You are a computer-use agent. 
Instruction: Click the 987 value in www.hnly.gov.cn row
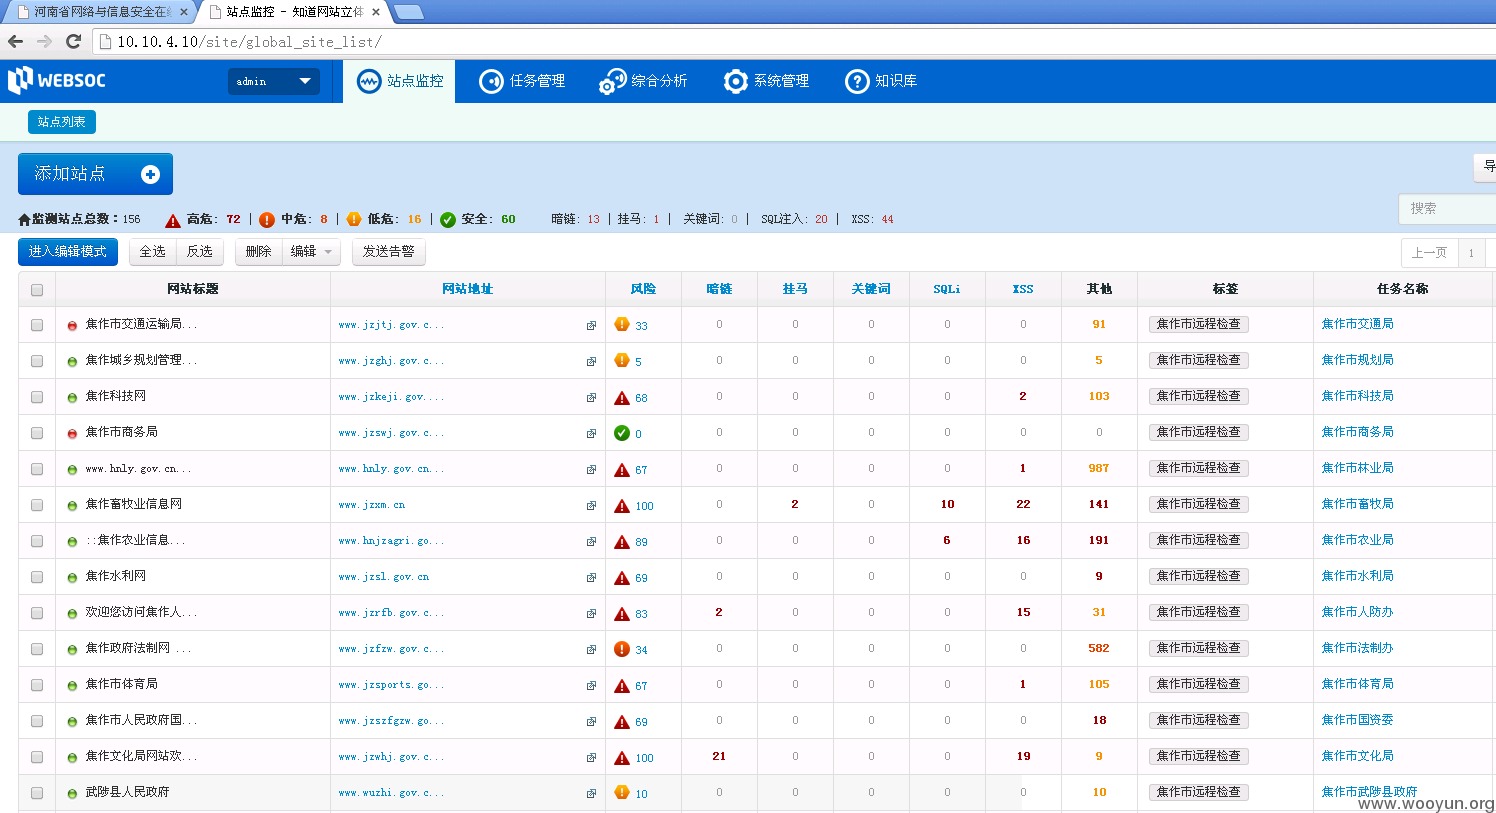click(x=1099, y=468)
